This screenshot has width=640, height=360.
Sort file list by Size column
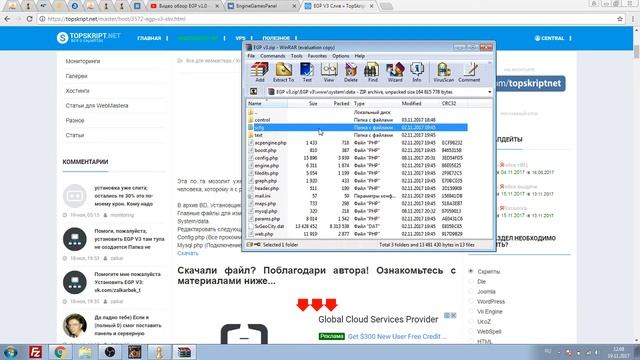tap(303, 104)
